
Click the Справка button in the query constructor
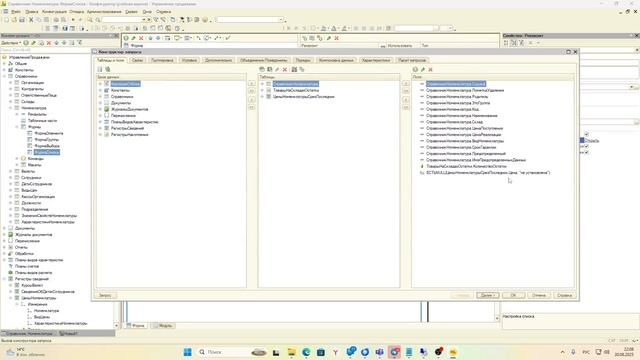pos(565,295)
